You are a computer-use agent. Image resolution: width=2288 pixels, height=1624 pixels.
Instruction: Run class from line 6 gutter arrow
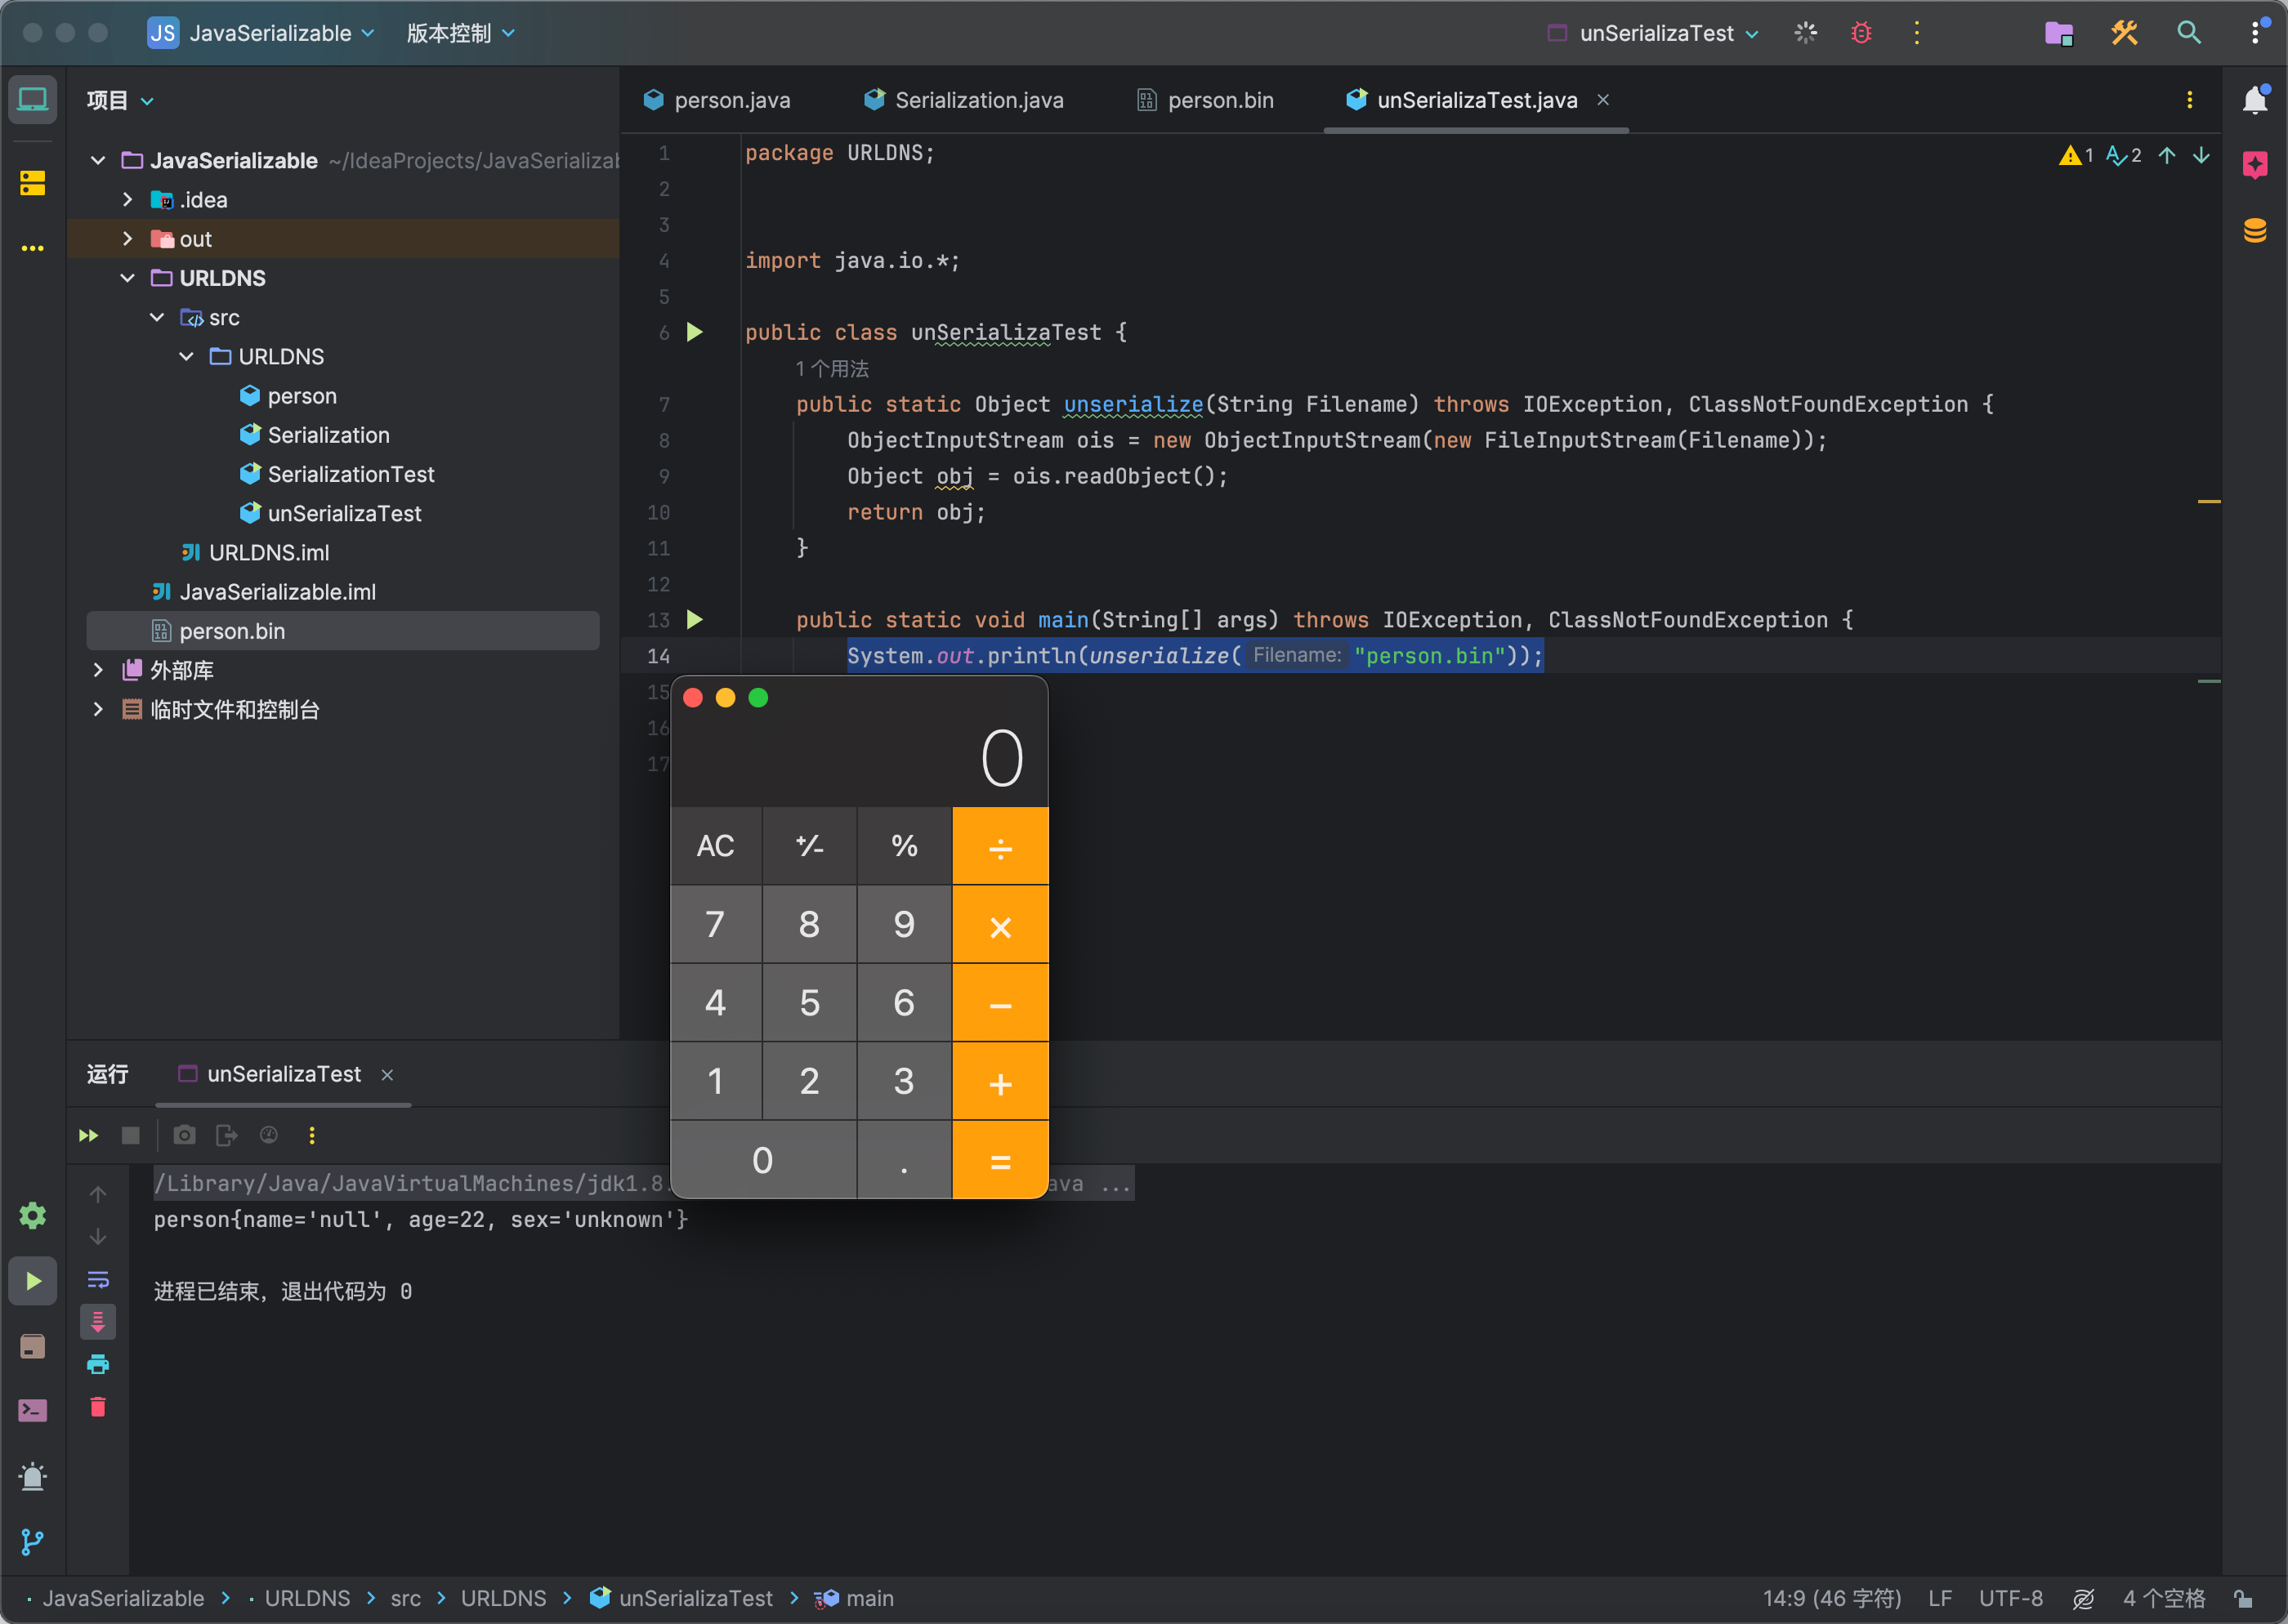(695, 332)
